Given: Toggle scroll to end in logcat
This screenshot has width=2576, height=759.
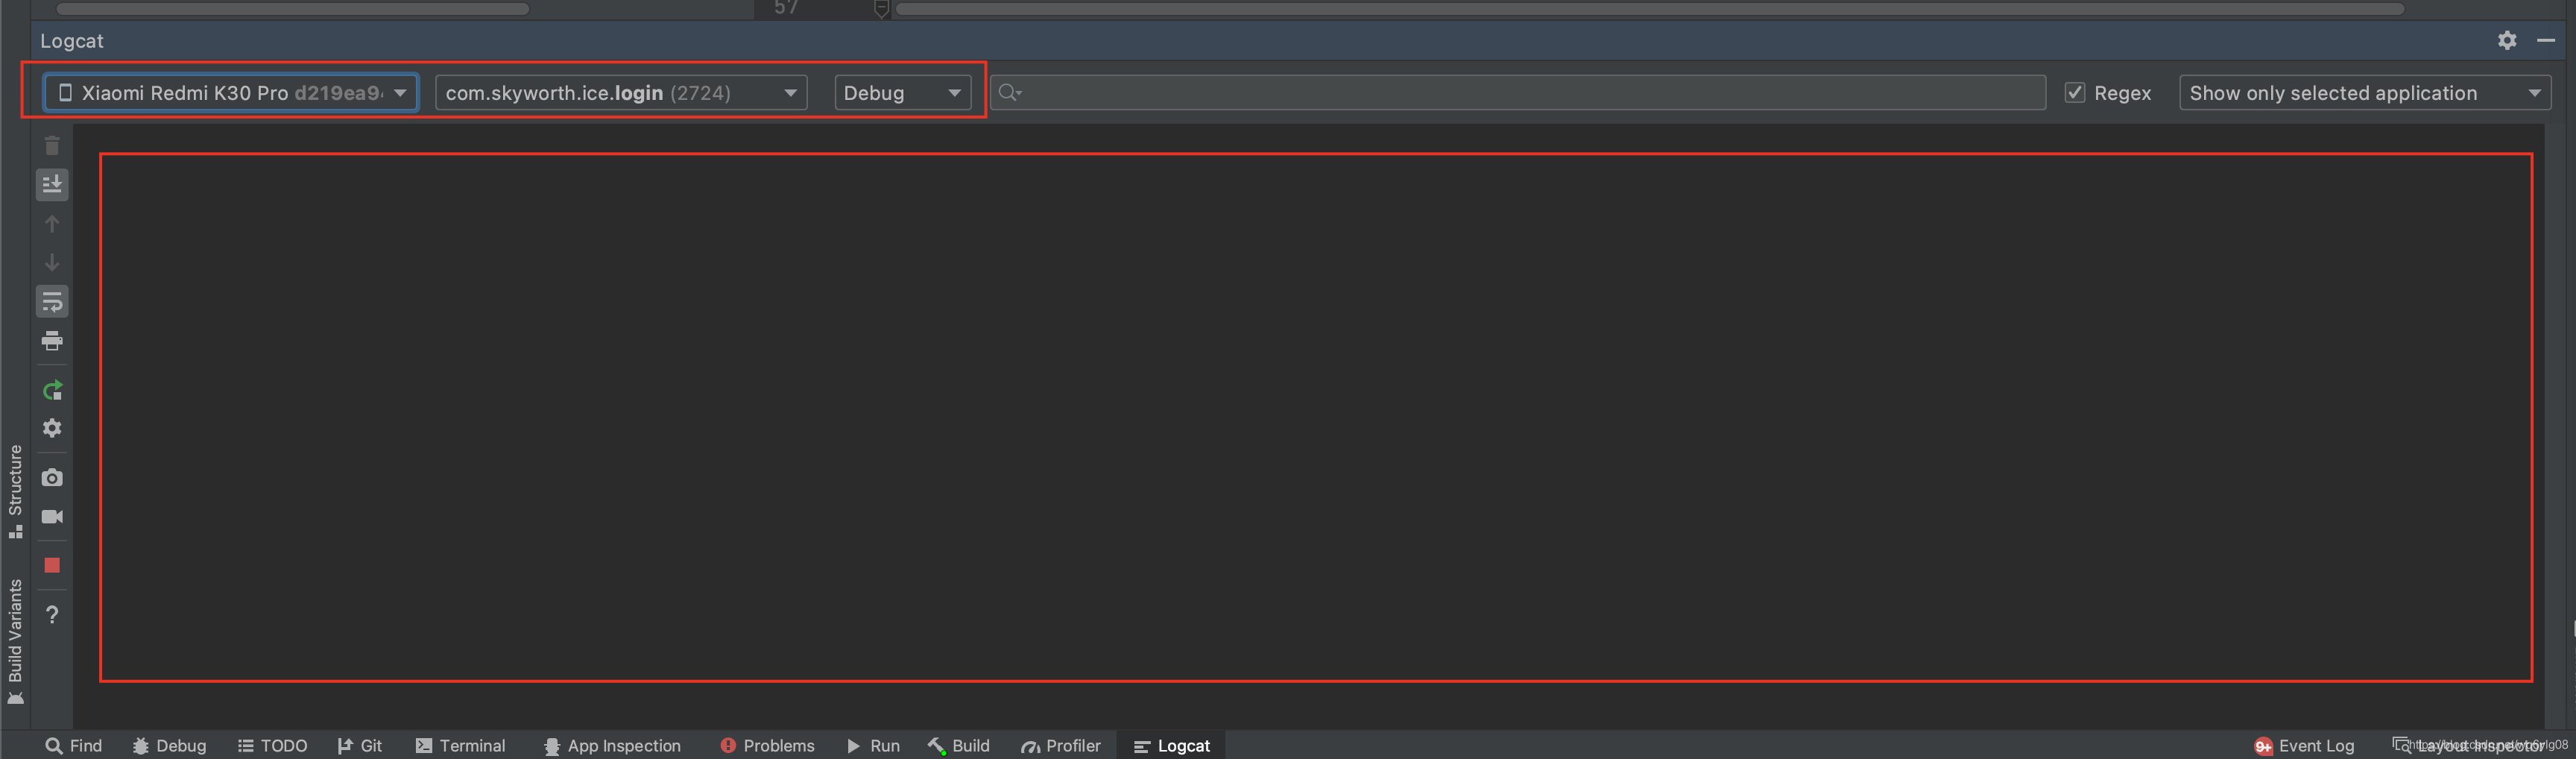Looking at the screenshot, I should click(52, 184).
